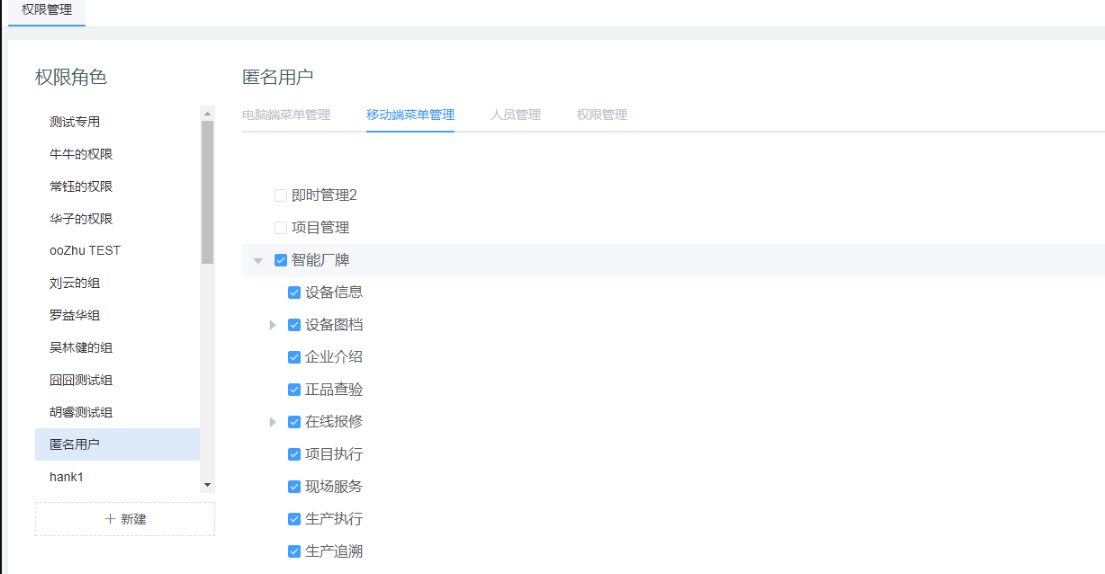The height and width of the screenshot is (574, 1105).
Task: Click the scroll up arrow in role list
Action: pos(208,113)
